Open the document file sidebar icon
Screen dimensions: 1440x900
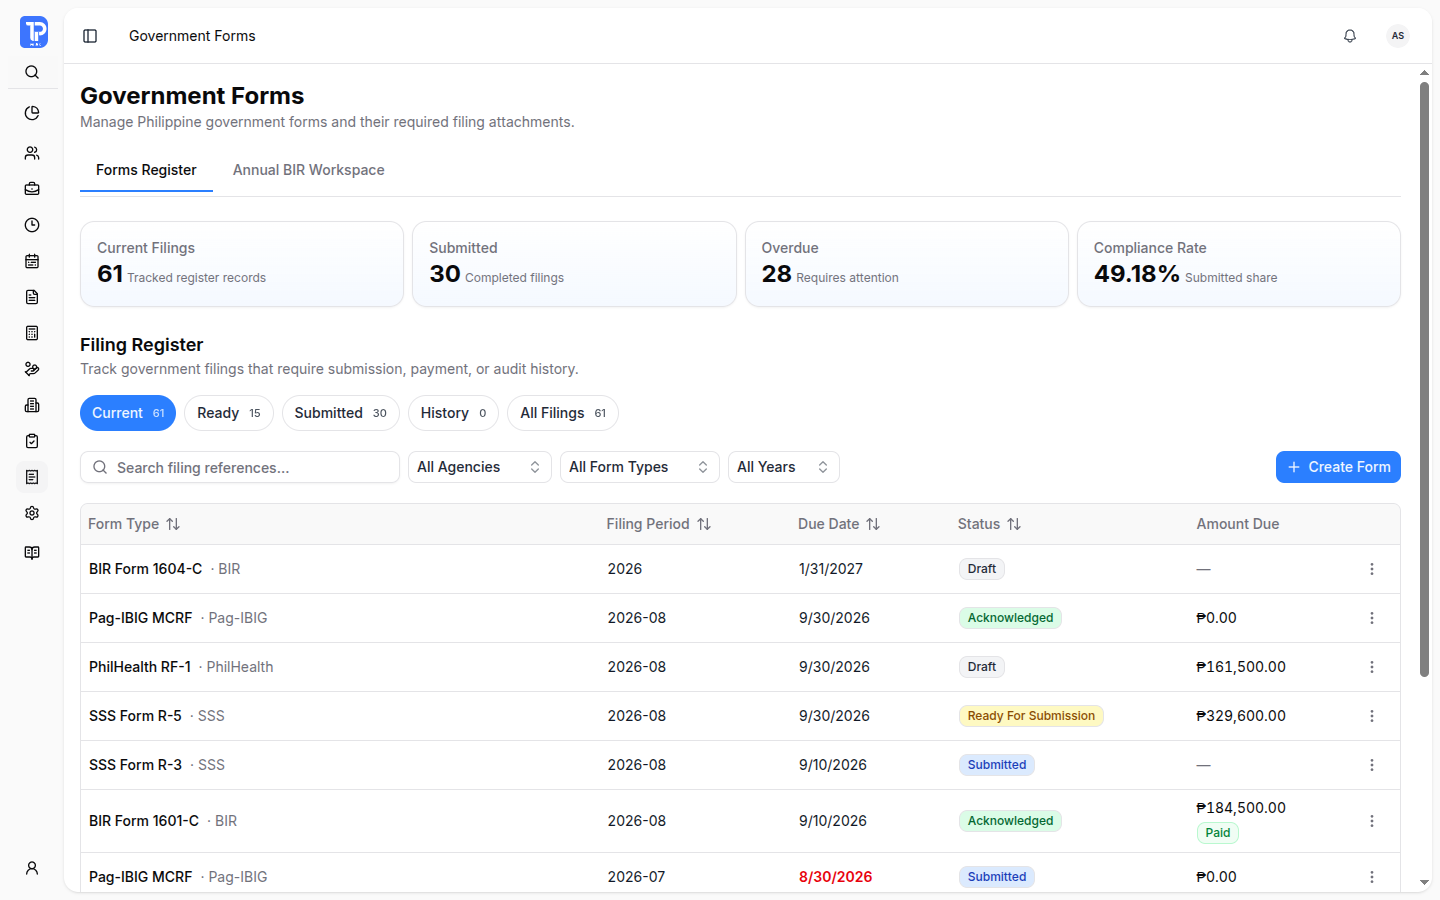[32, 297]
